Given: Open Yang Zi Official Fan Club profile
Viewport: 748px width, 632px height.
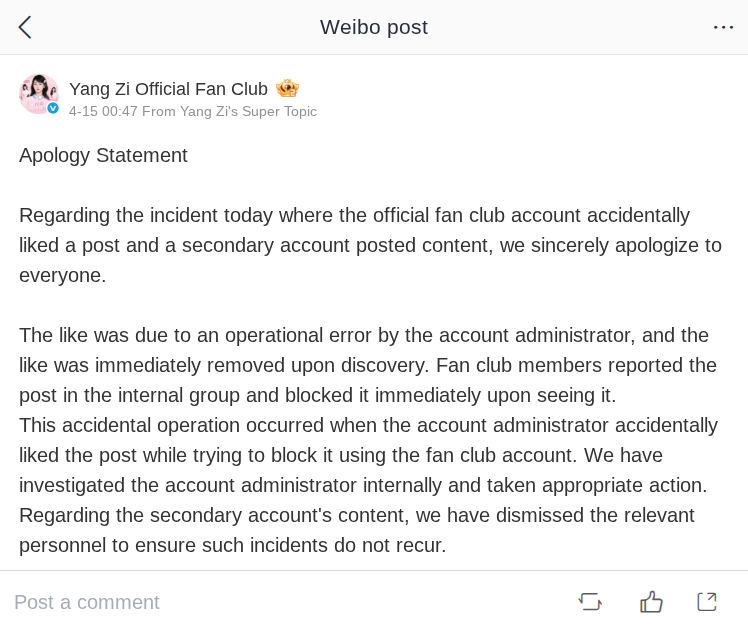Looking at the screenshot, I should [x=168, y=89].
